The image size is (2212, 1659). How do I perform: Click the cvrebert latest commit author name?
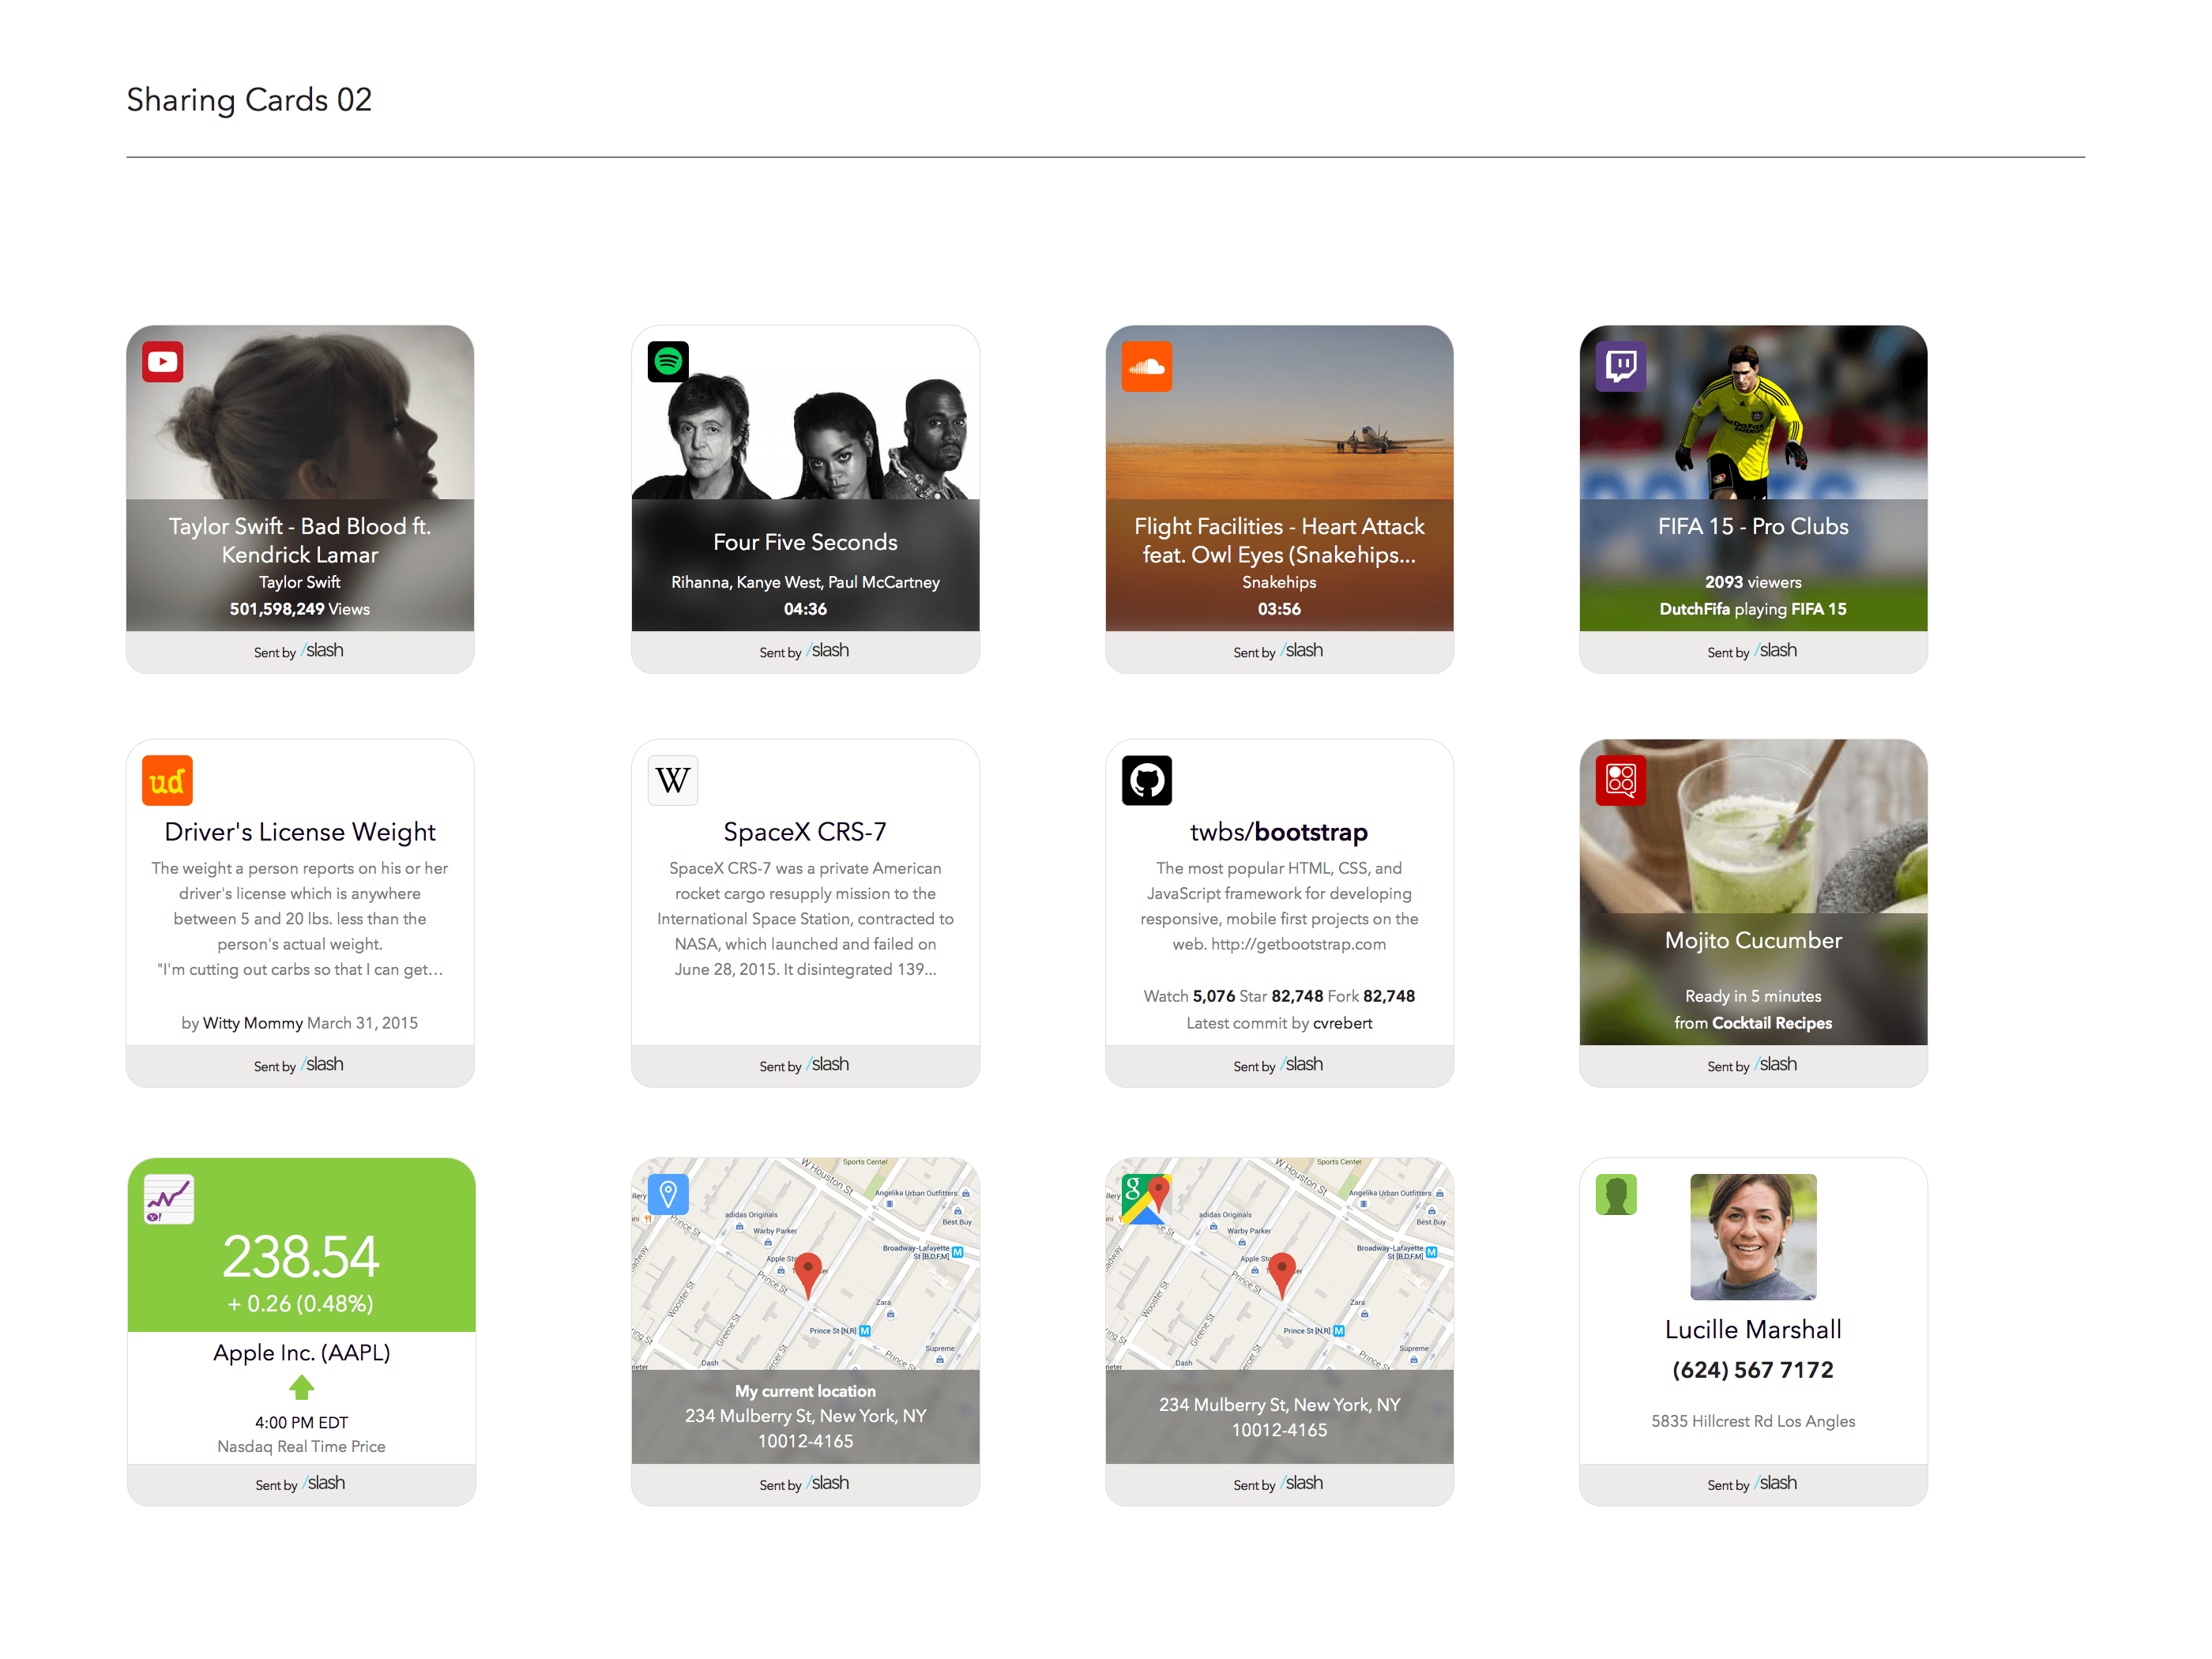[1342, 1023]
